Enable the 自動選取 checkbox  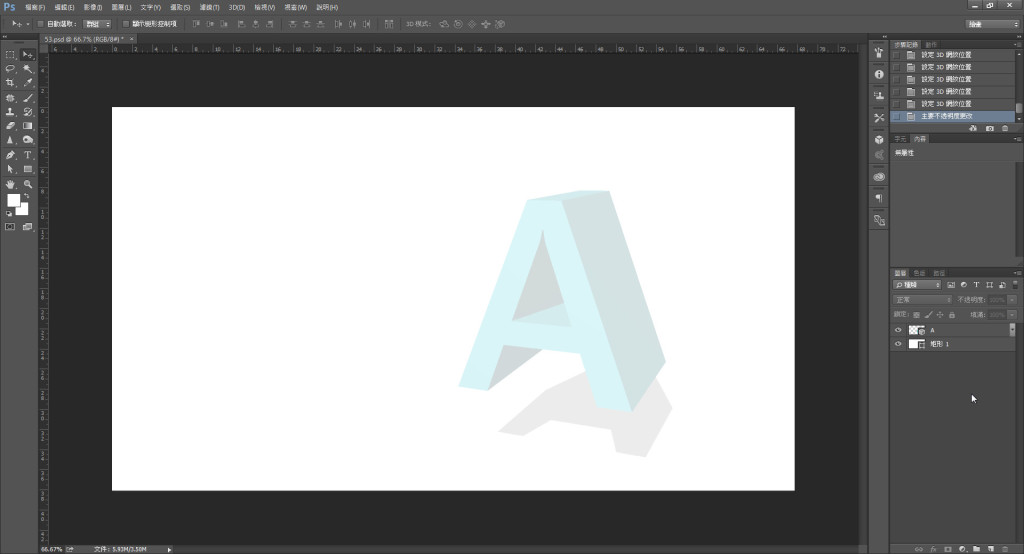coord(40,23)
